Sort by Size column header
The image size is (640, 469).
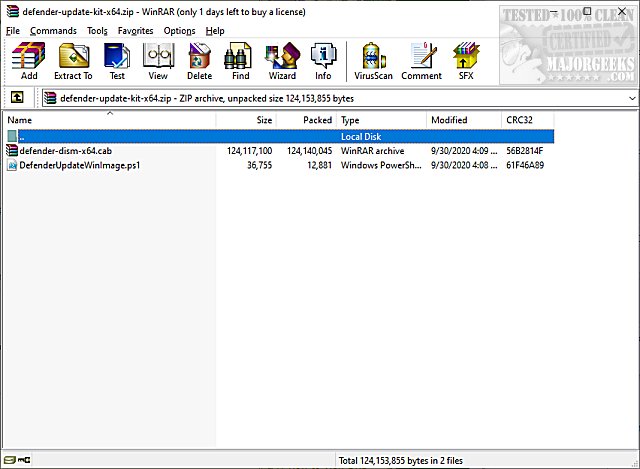246,120
